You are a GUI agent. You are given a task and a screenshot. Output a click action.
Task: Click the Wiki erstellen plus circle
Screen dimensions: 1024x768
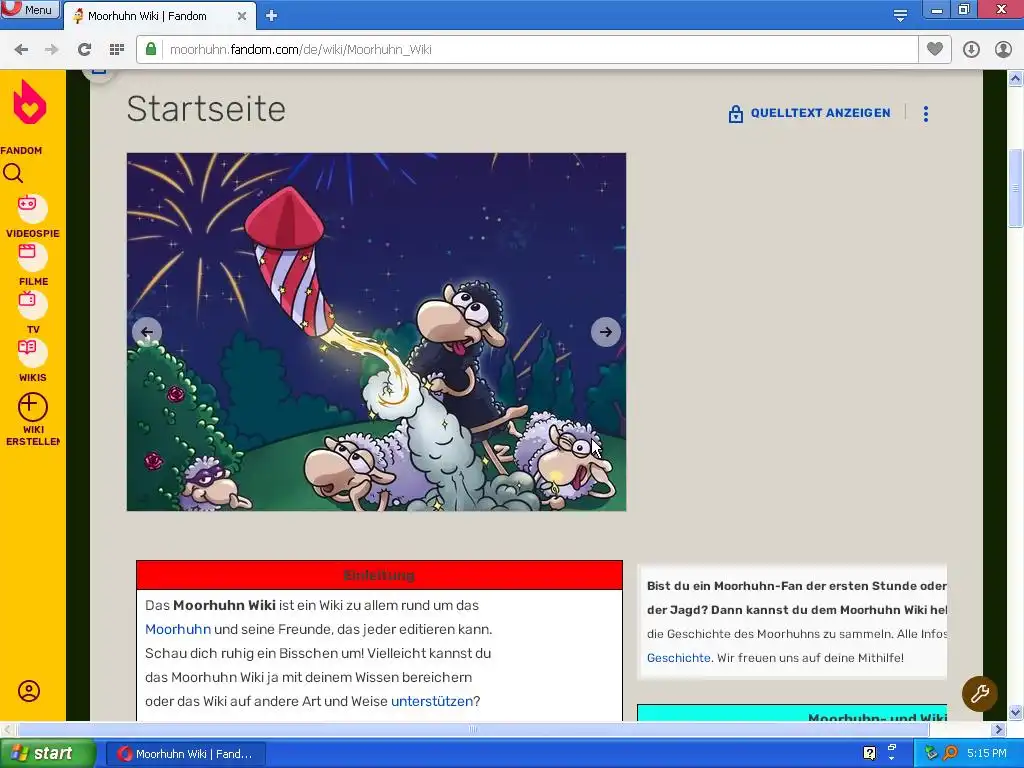(33, 407)
